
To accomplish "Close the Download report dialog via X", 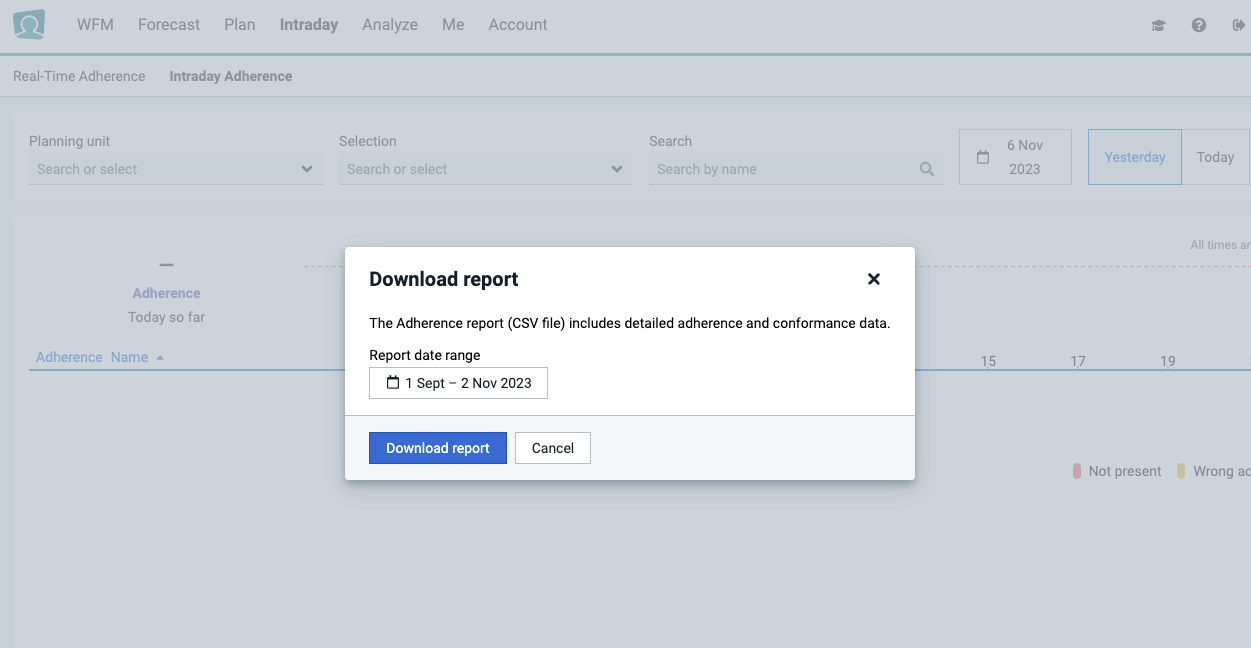I will point(873,279).
